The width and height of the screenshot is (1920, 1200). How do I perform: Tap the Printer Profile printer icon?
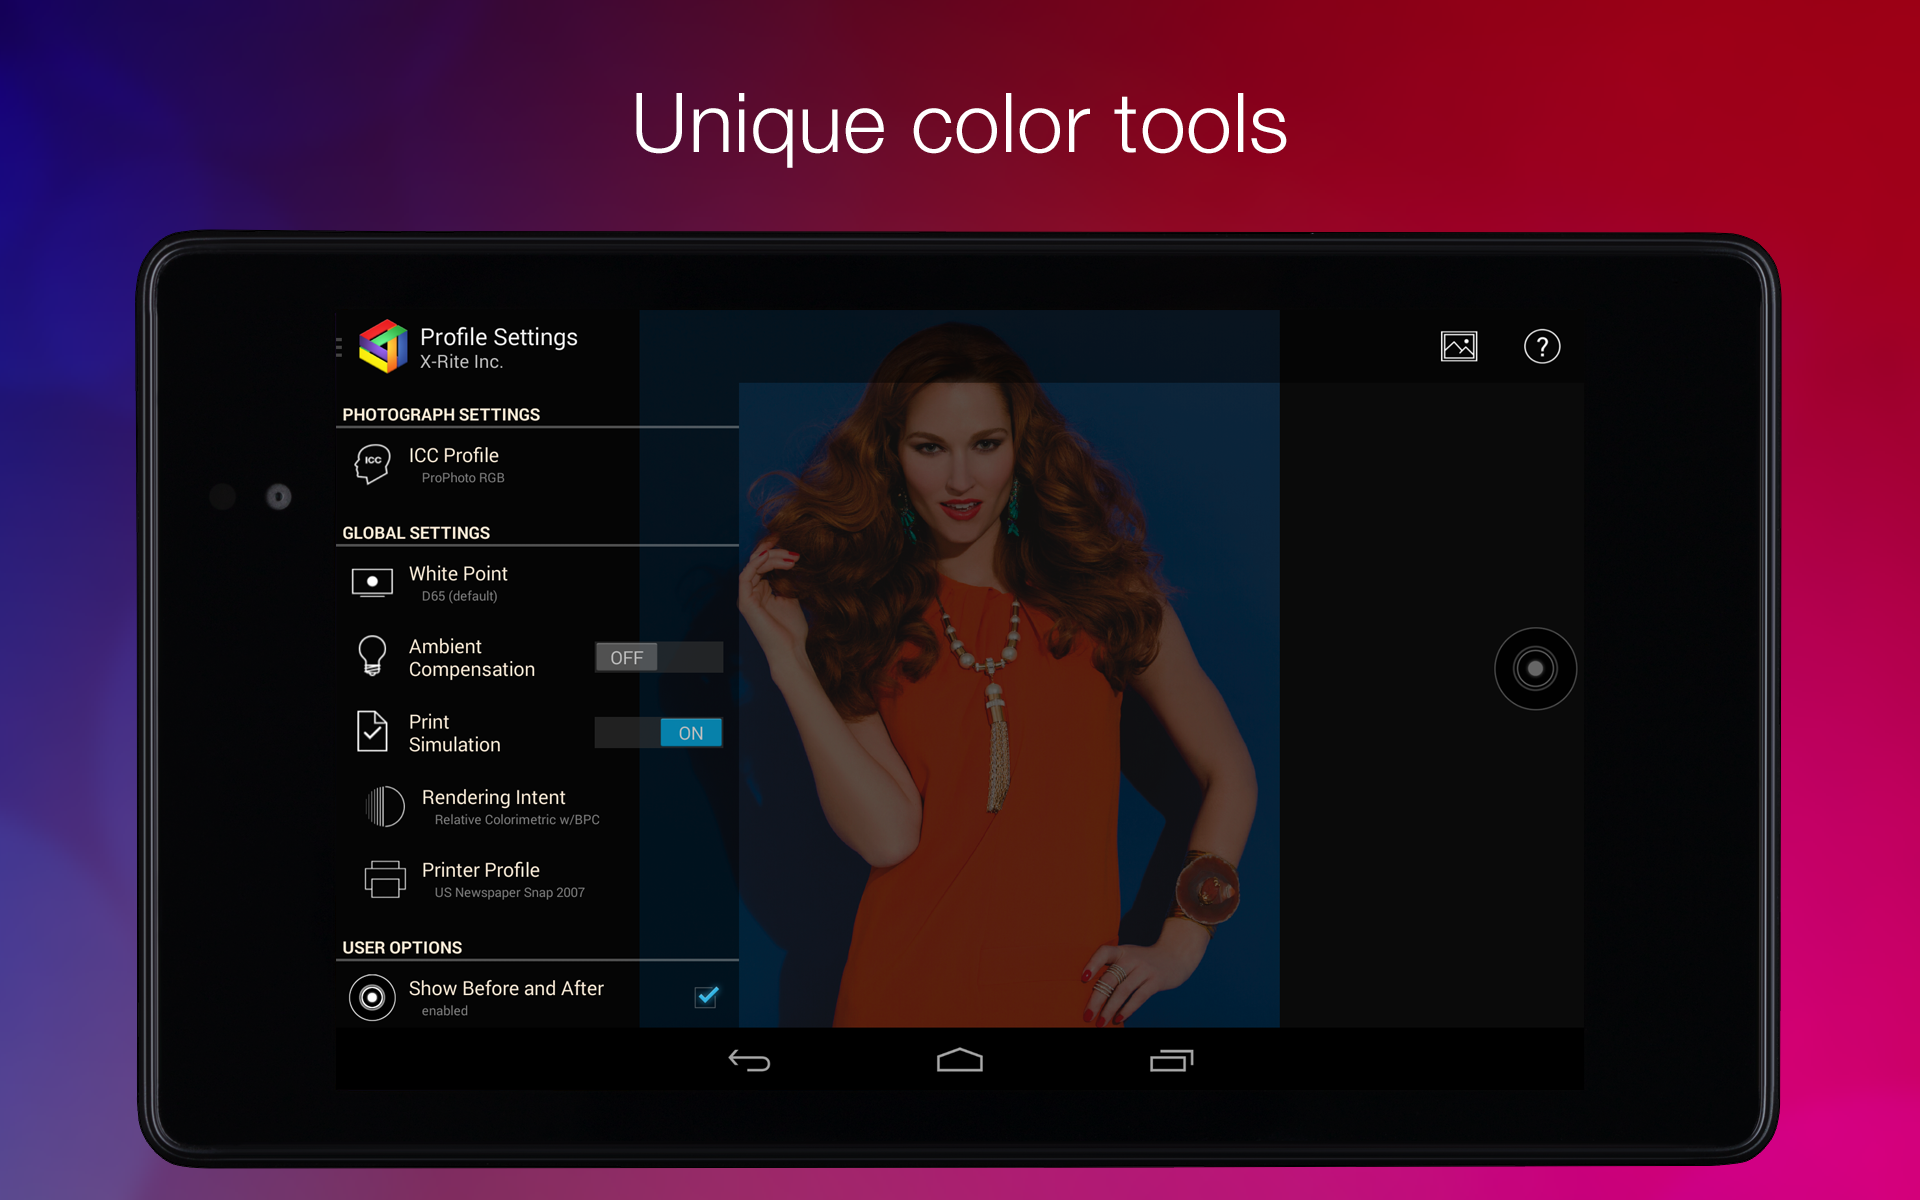385,879
